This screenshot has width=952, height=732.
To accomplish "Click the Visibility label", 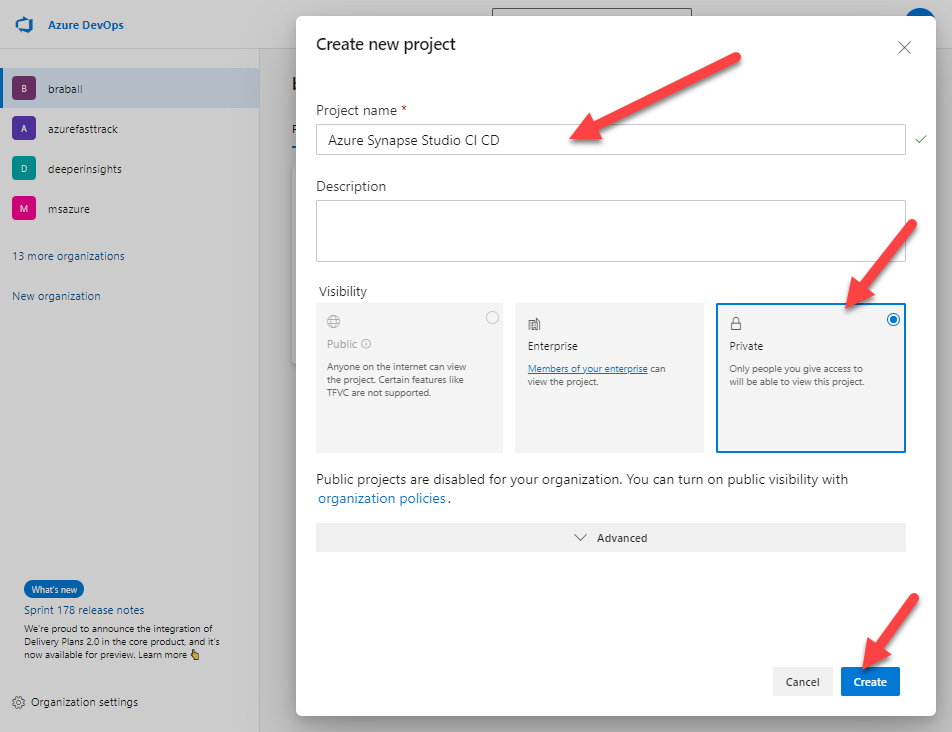I will 343,291.
